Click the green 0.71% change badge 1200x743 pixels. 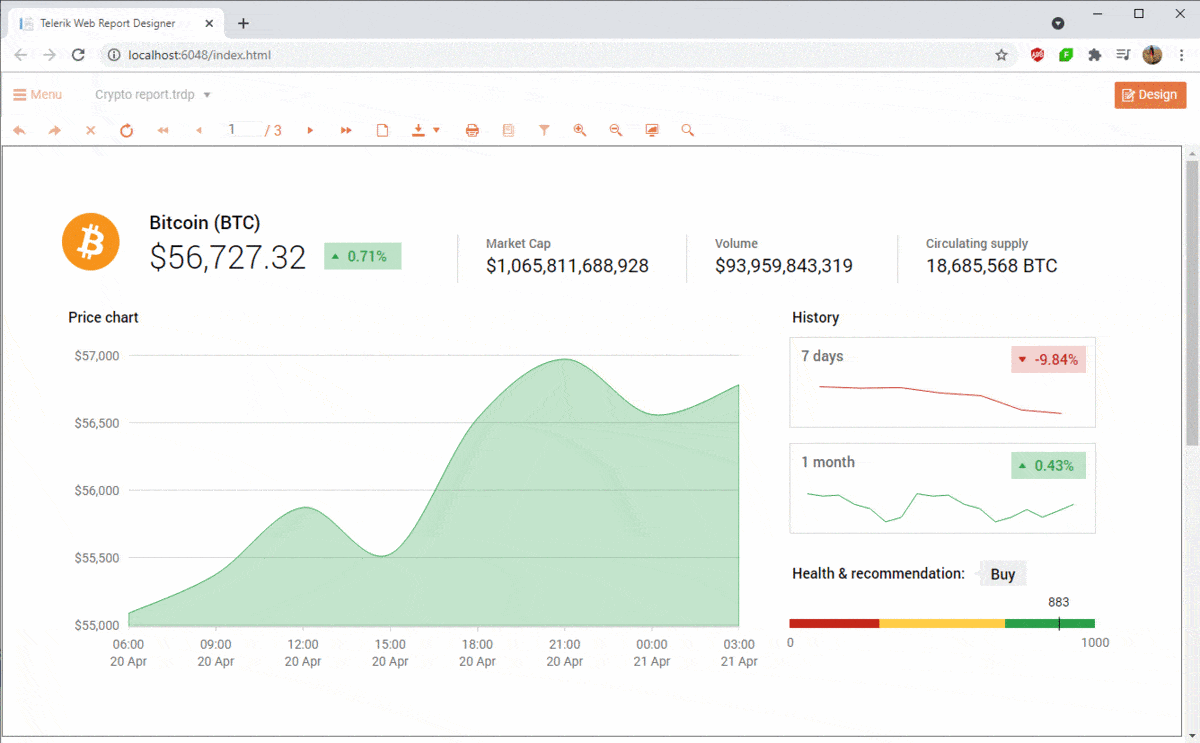click(x=362, y=256)
